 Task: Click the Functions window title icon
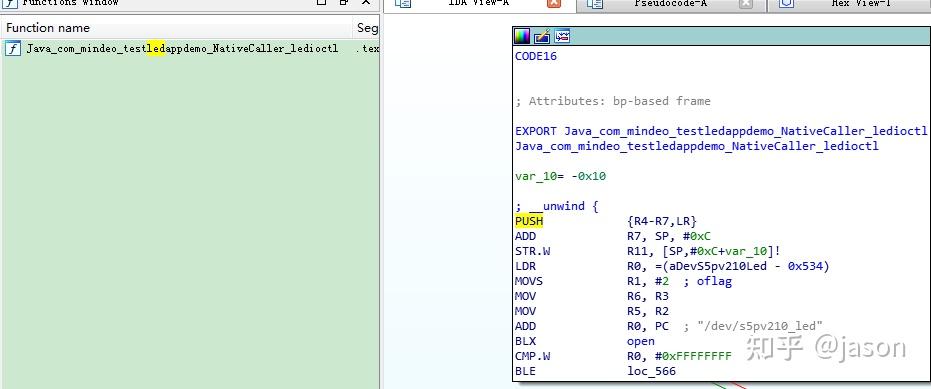click(x=10, y=3)
